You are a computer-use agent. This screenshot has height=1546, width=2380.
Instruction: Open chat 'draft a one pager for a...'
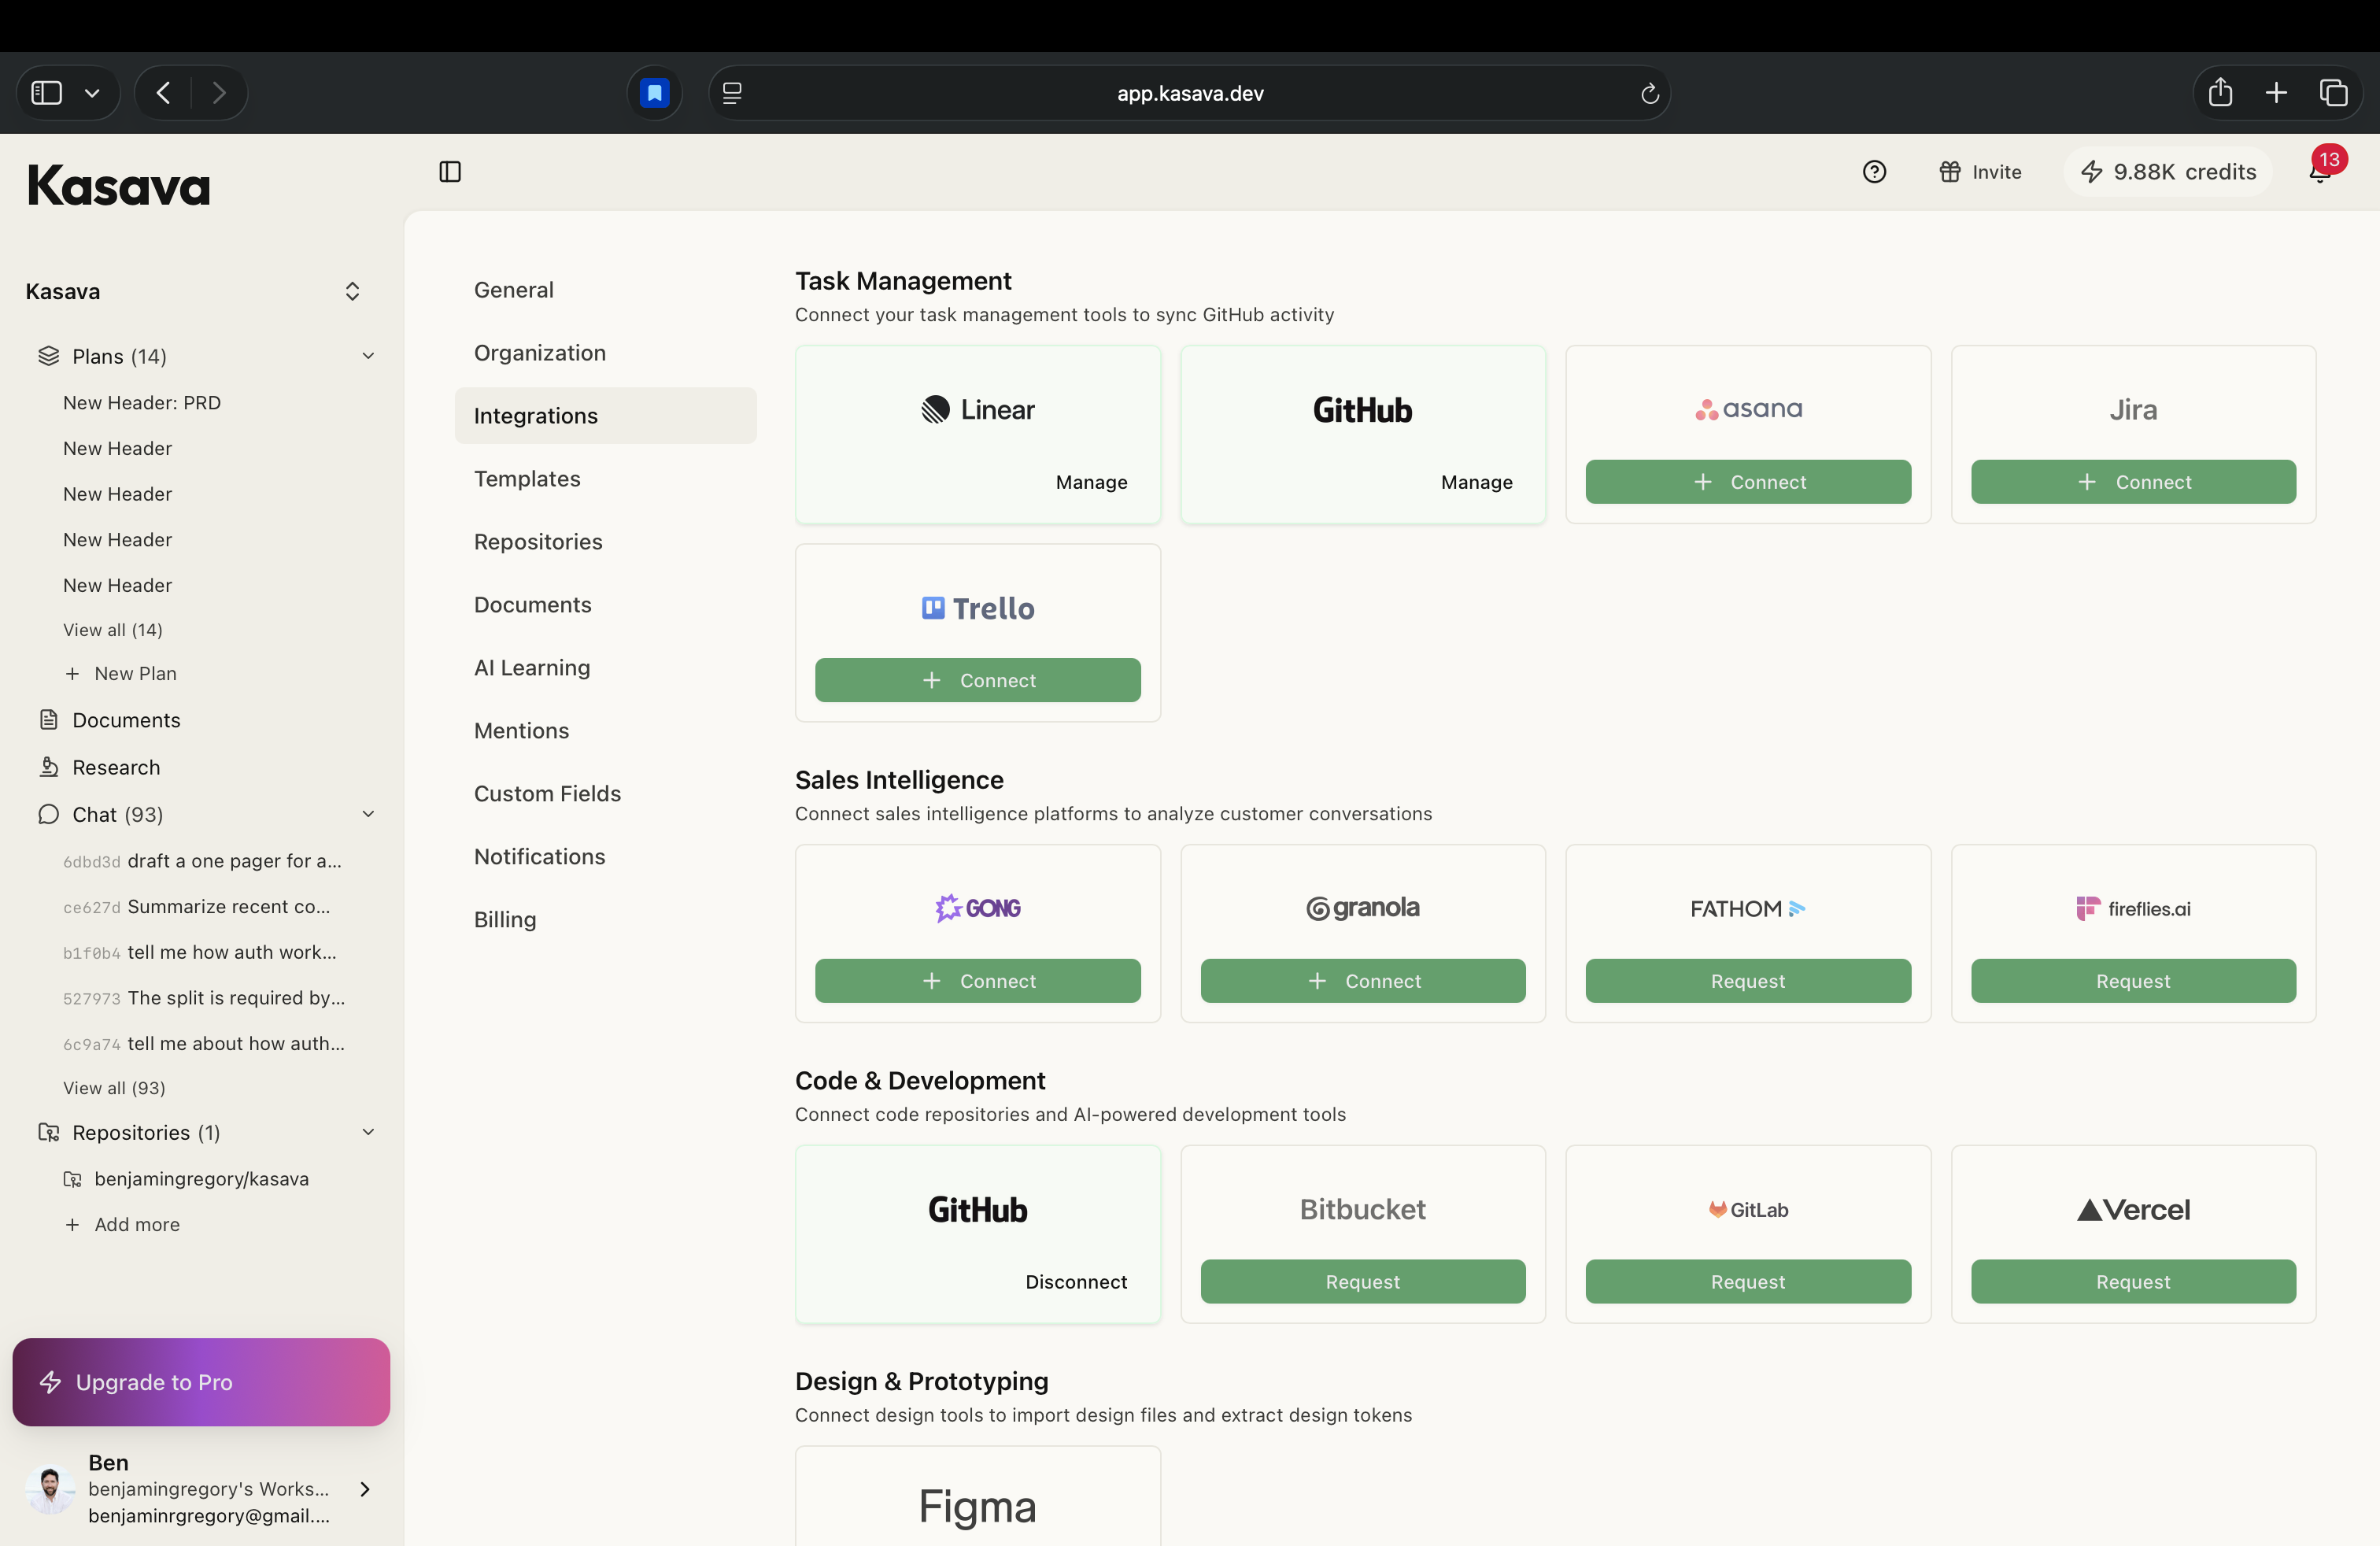(202, 861)
